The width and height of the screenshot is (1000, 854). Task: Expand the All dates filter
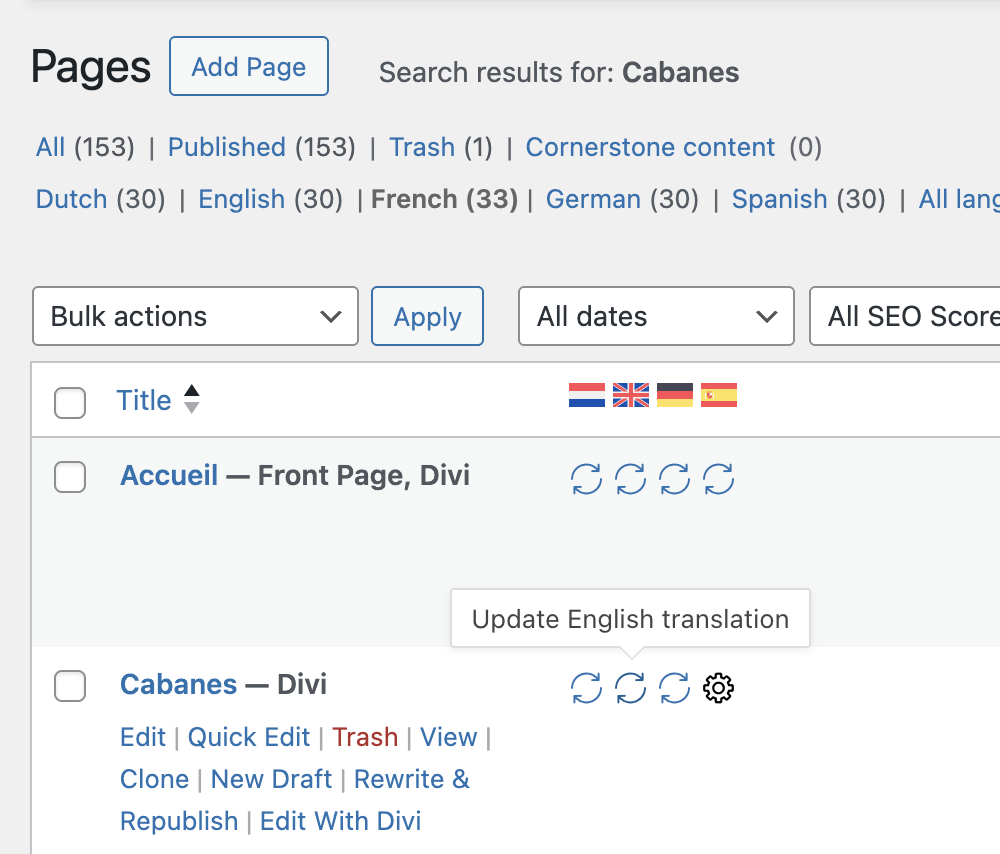656,316
